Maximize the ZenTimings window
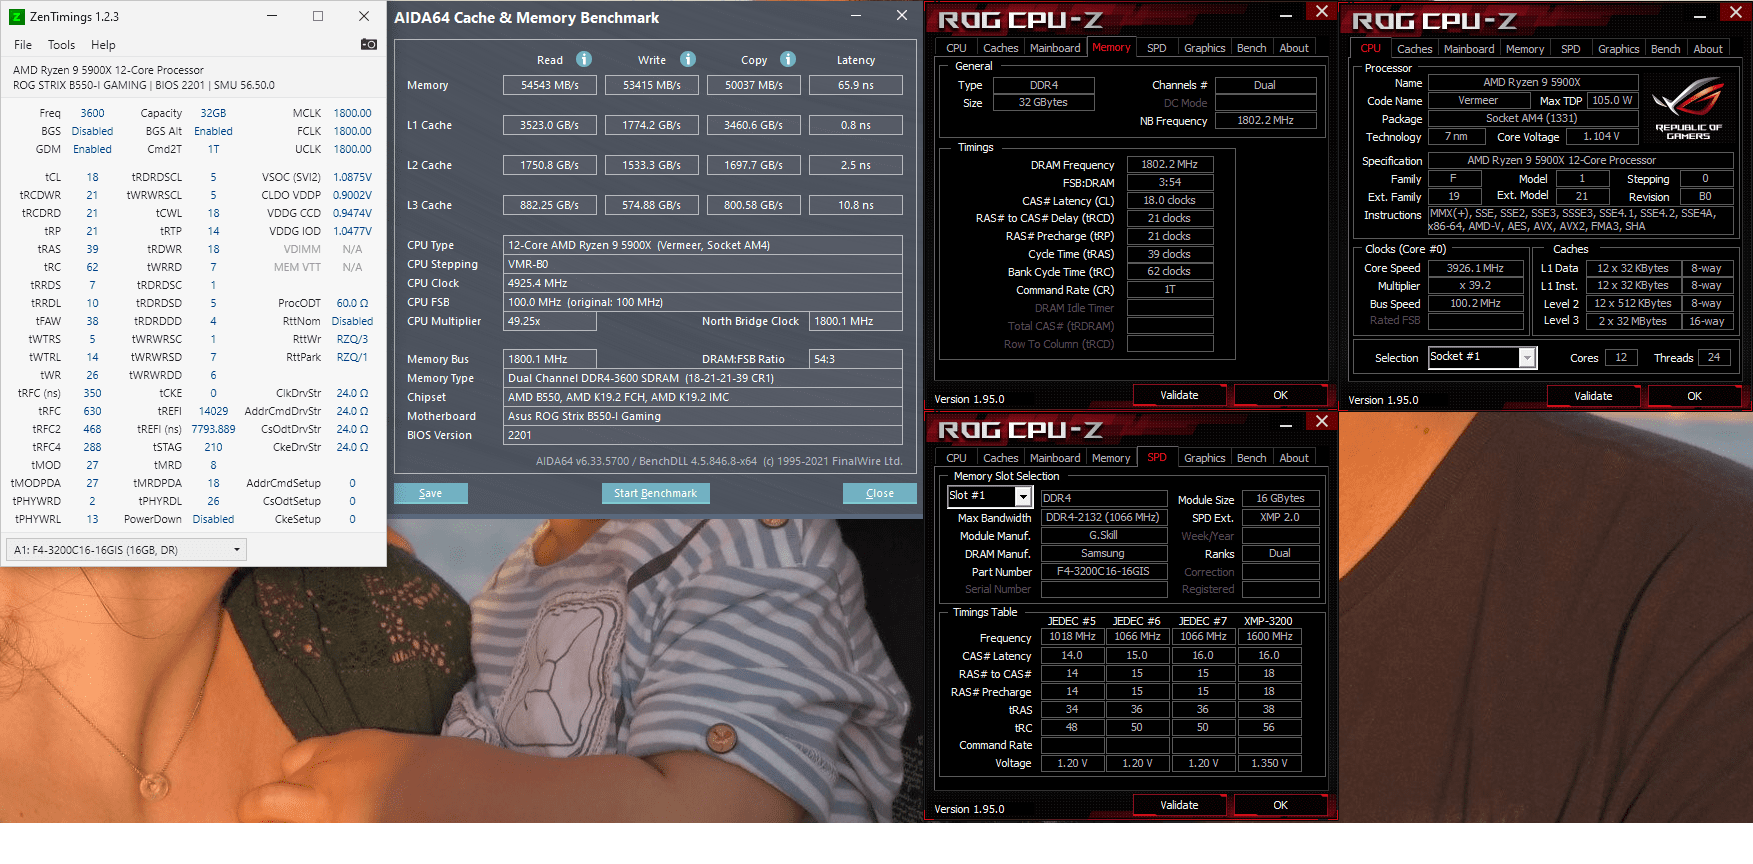This screenshot has width=1753, height=864. click(318, 16)
